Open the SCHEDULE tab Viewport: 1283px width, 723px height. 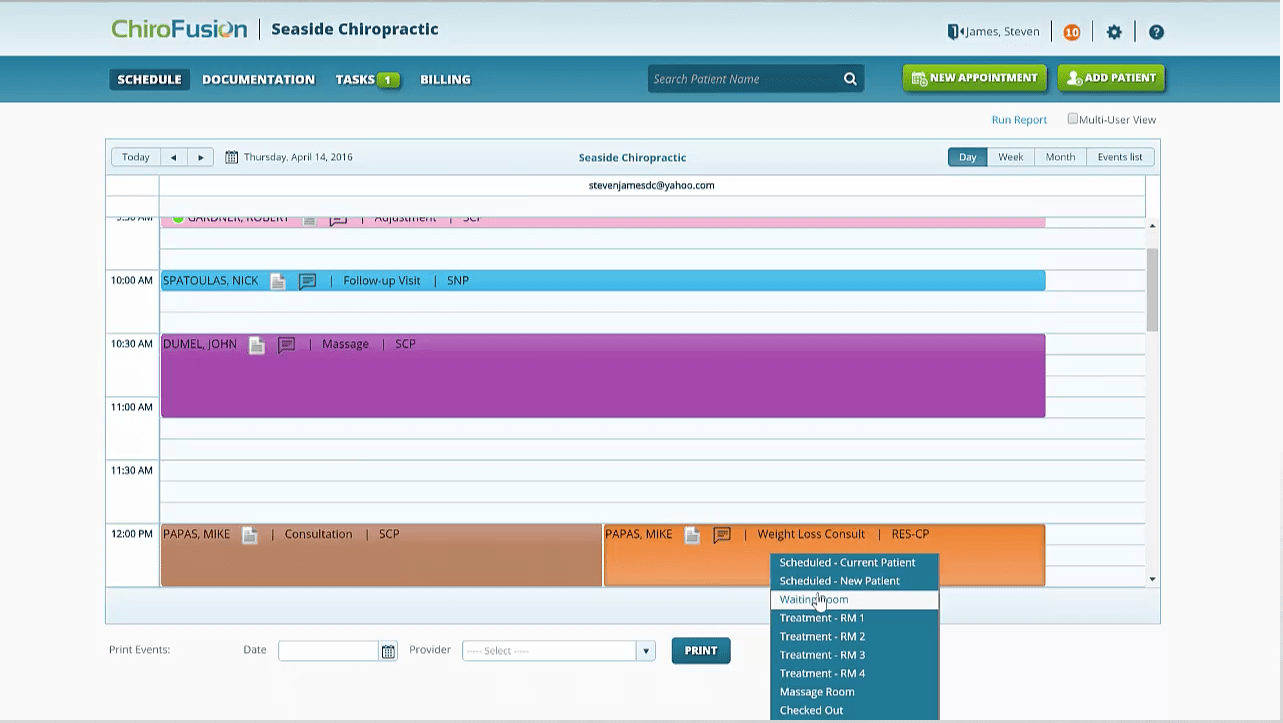[149, 79]
